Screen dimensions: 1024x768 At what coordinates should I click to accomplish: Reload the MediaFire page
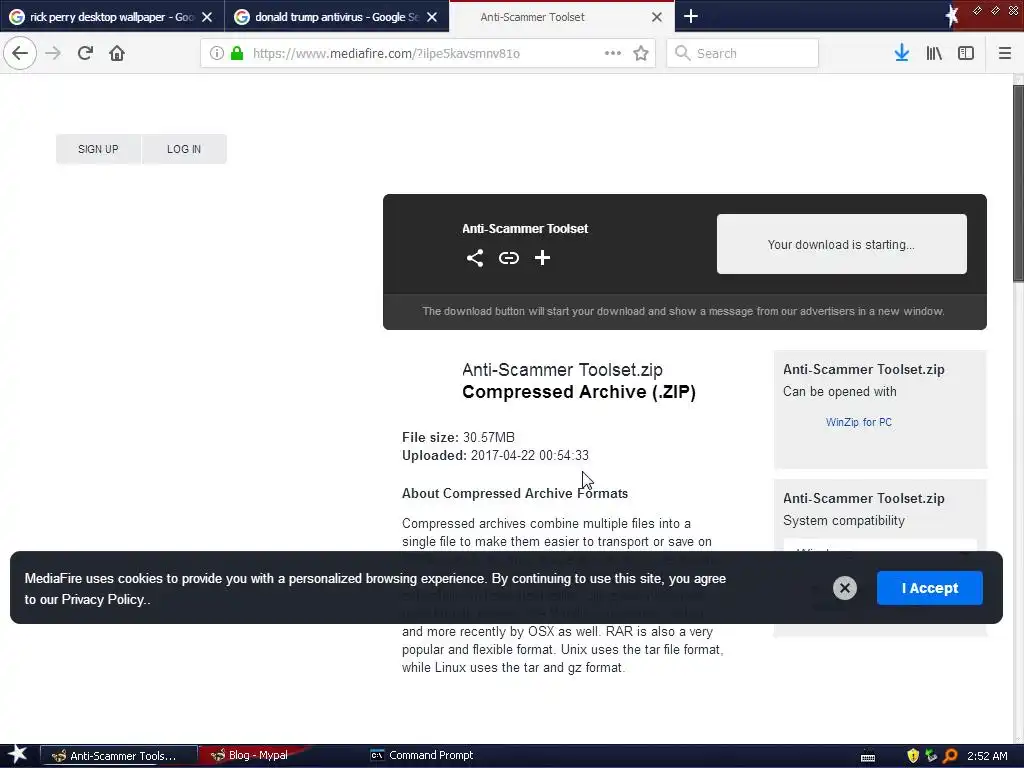(85, 54)
